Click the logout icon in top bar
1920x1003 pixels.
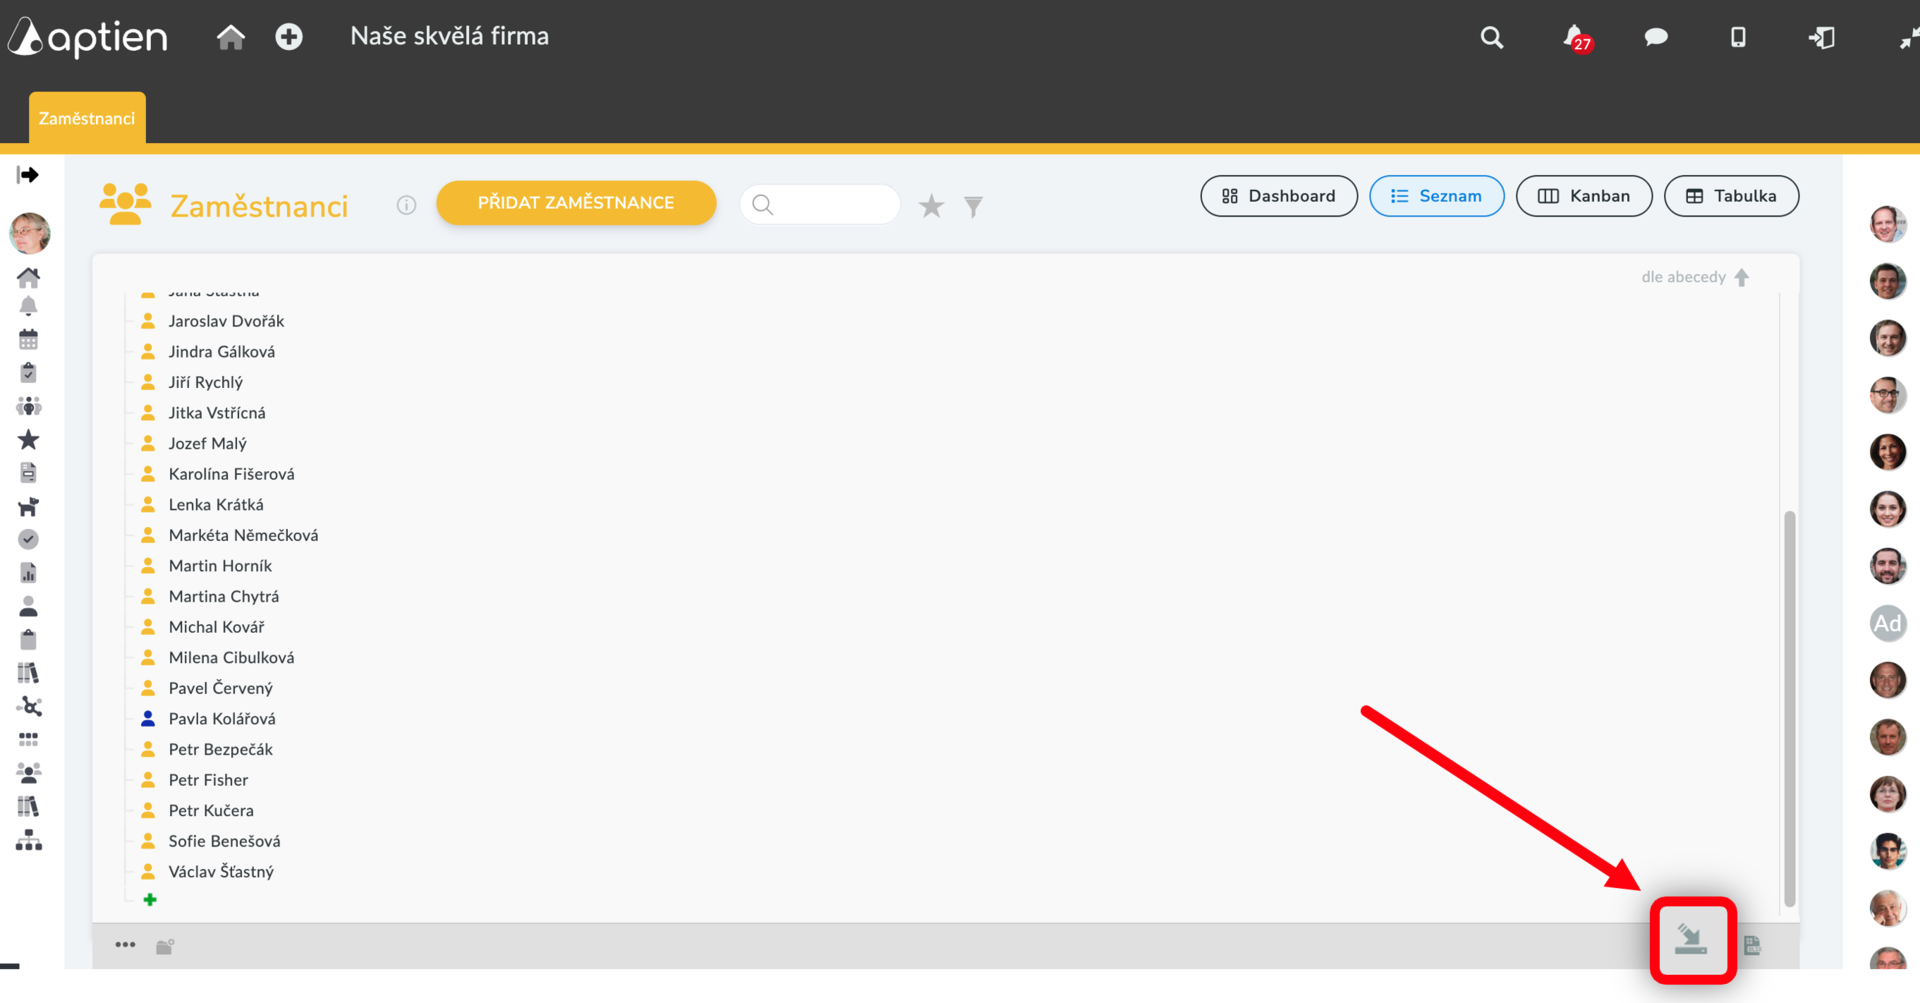coord(1822,37)
